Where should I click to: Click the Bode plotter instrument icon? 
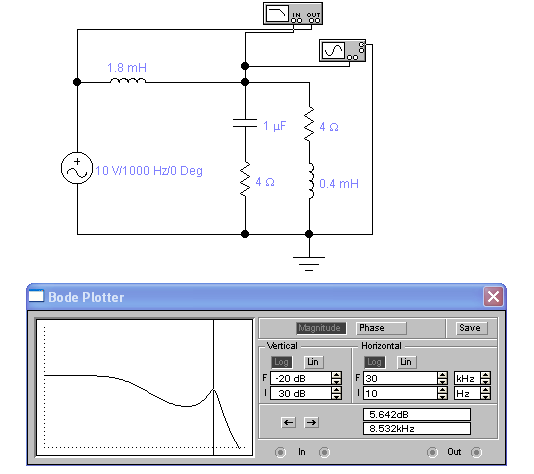coord(293,14)
